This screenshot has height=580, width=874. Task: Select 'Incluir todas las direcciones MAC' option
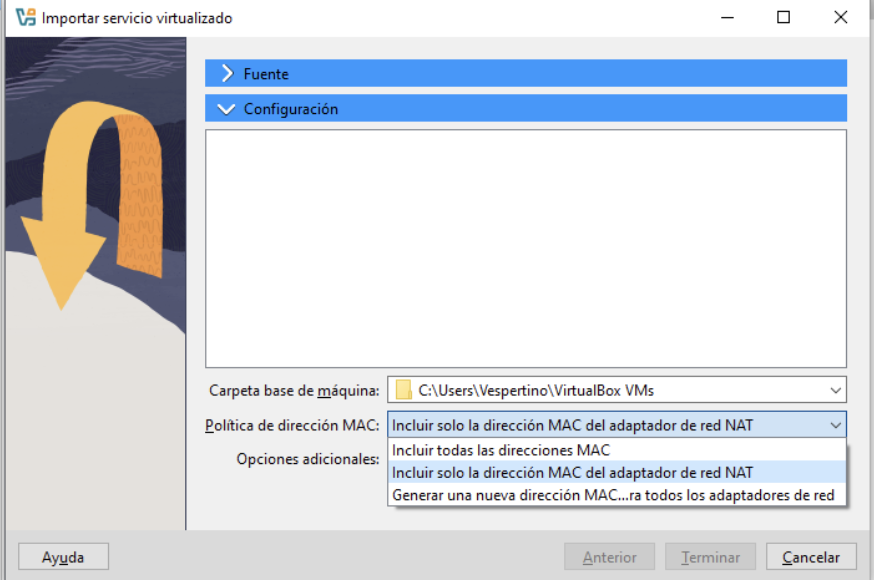[616, 450]
